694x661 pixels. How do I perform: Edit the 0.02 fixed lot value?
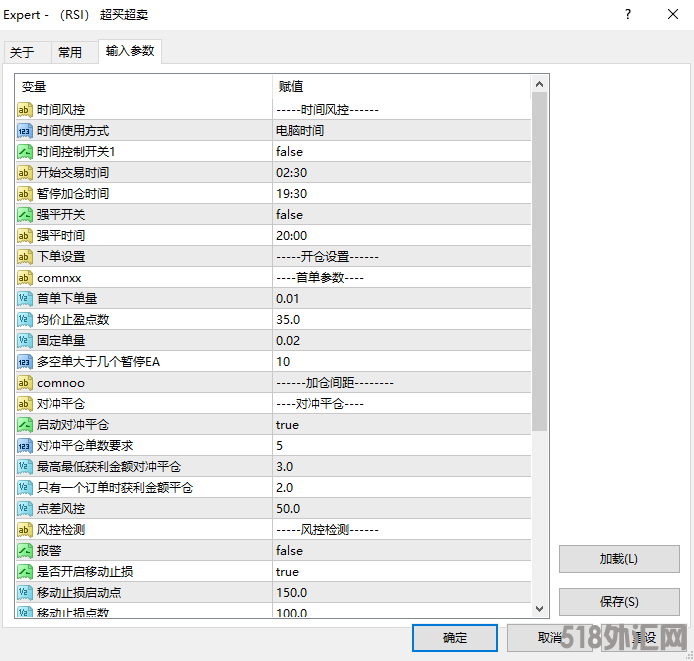tap(401, 340)
